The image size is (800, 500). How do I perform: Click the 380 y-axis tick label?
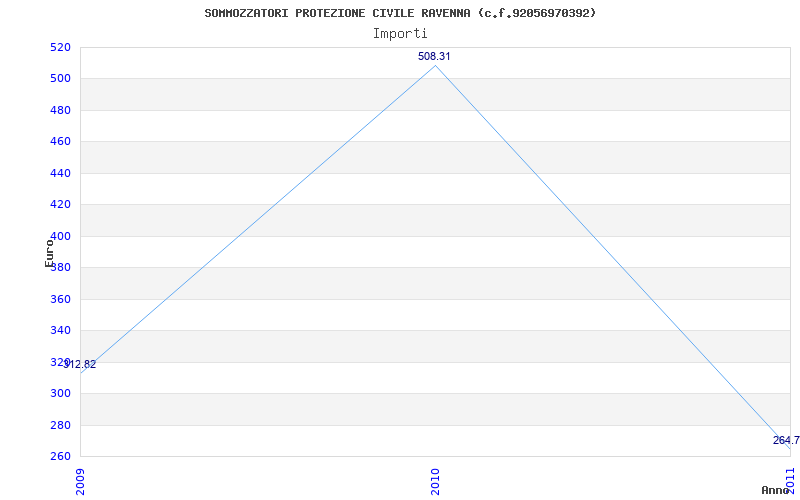click(x=60, y=268)
